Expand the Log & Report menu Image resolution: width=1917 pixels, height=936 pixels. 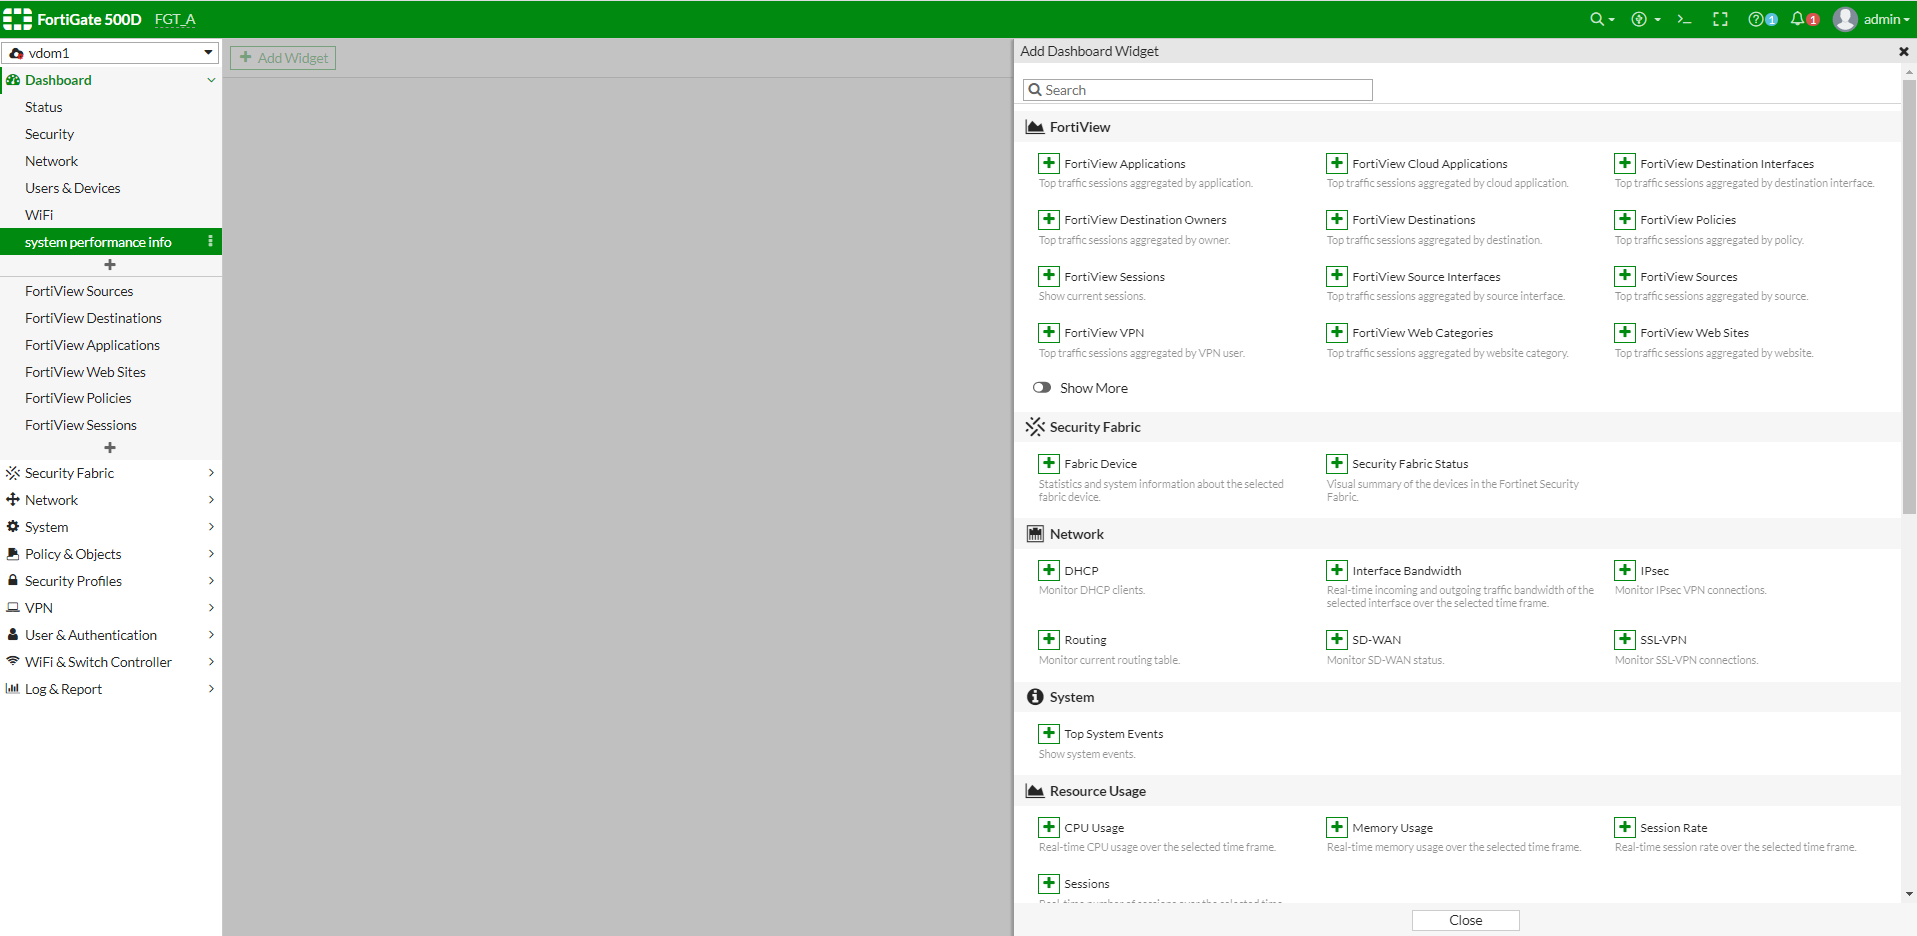[110, 689]
